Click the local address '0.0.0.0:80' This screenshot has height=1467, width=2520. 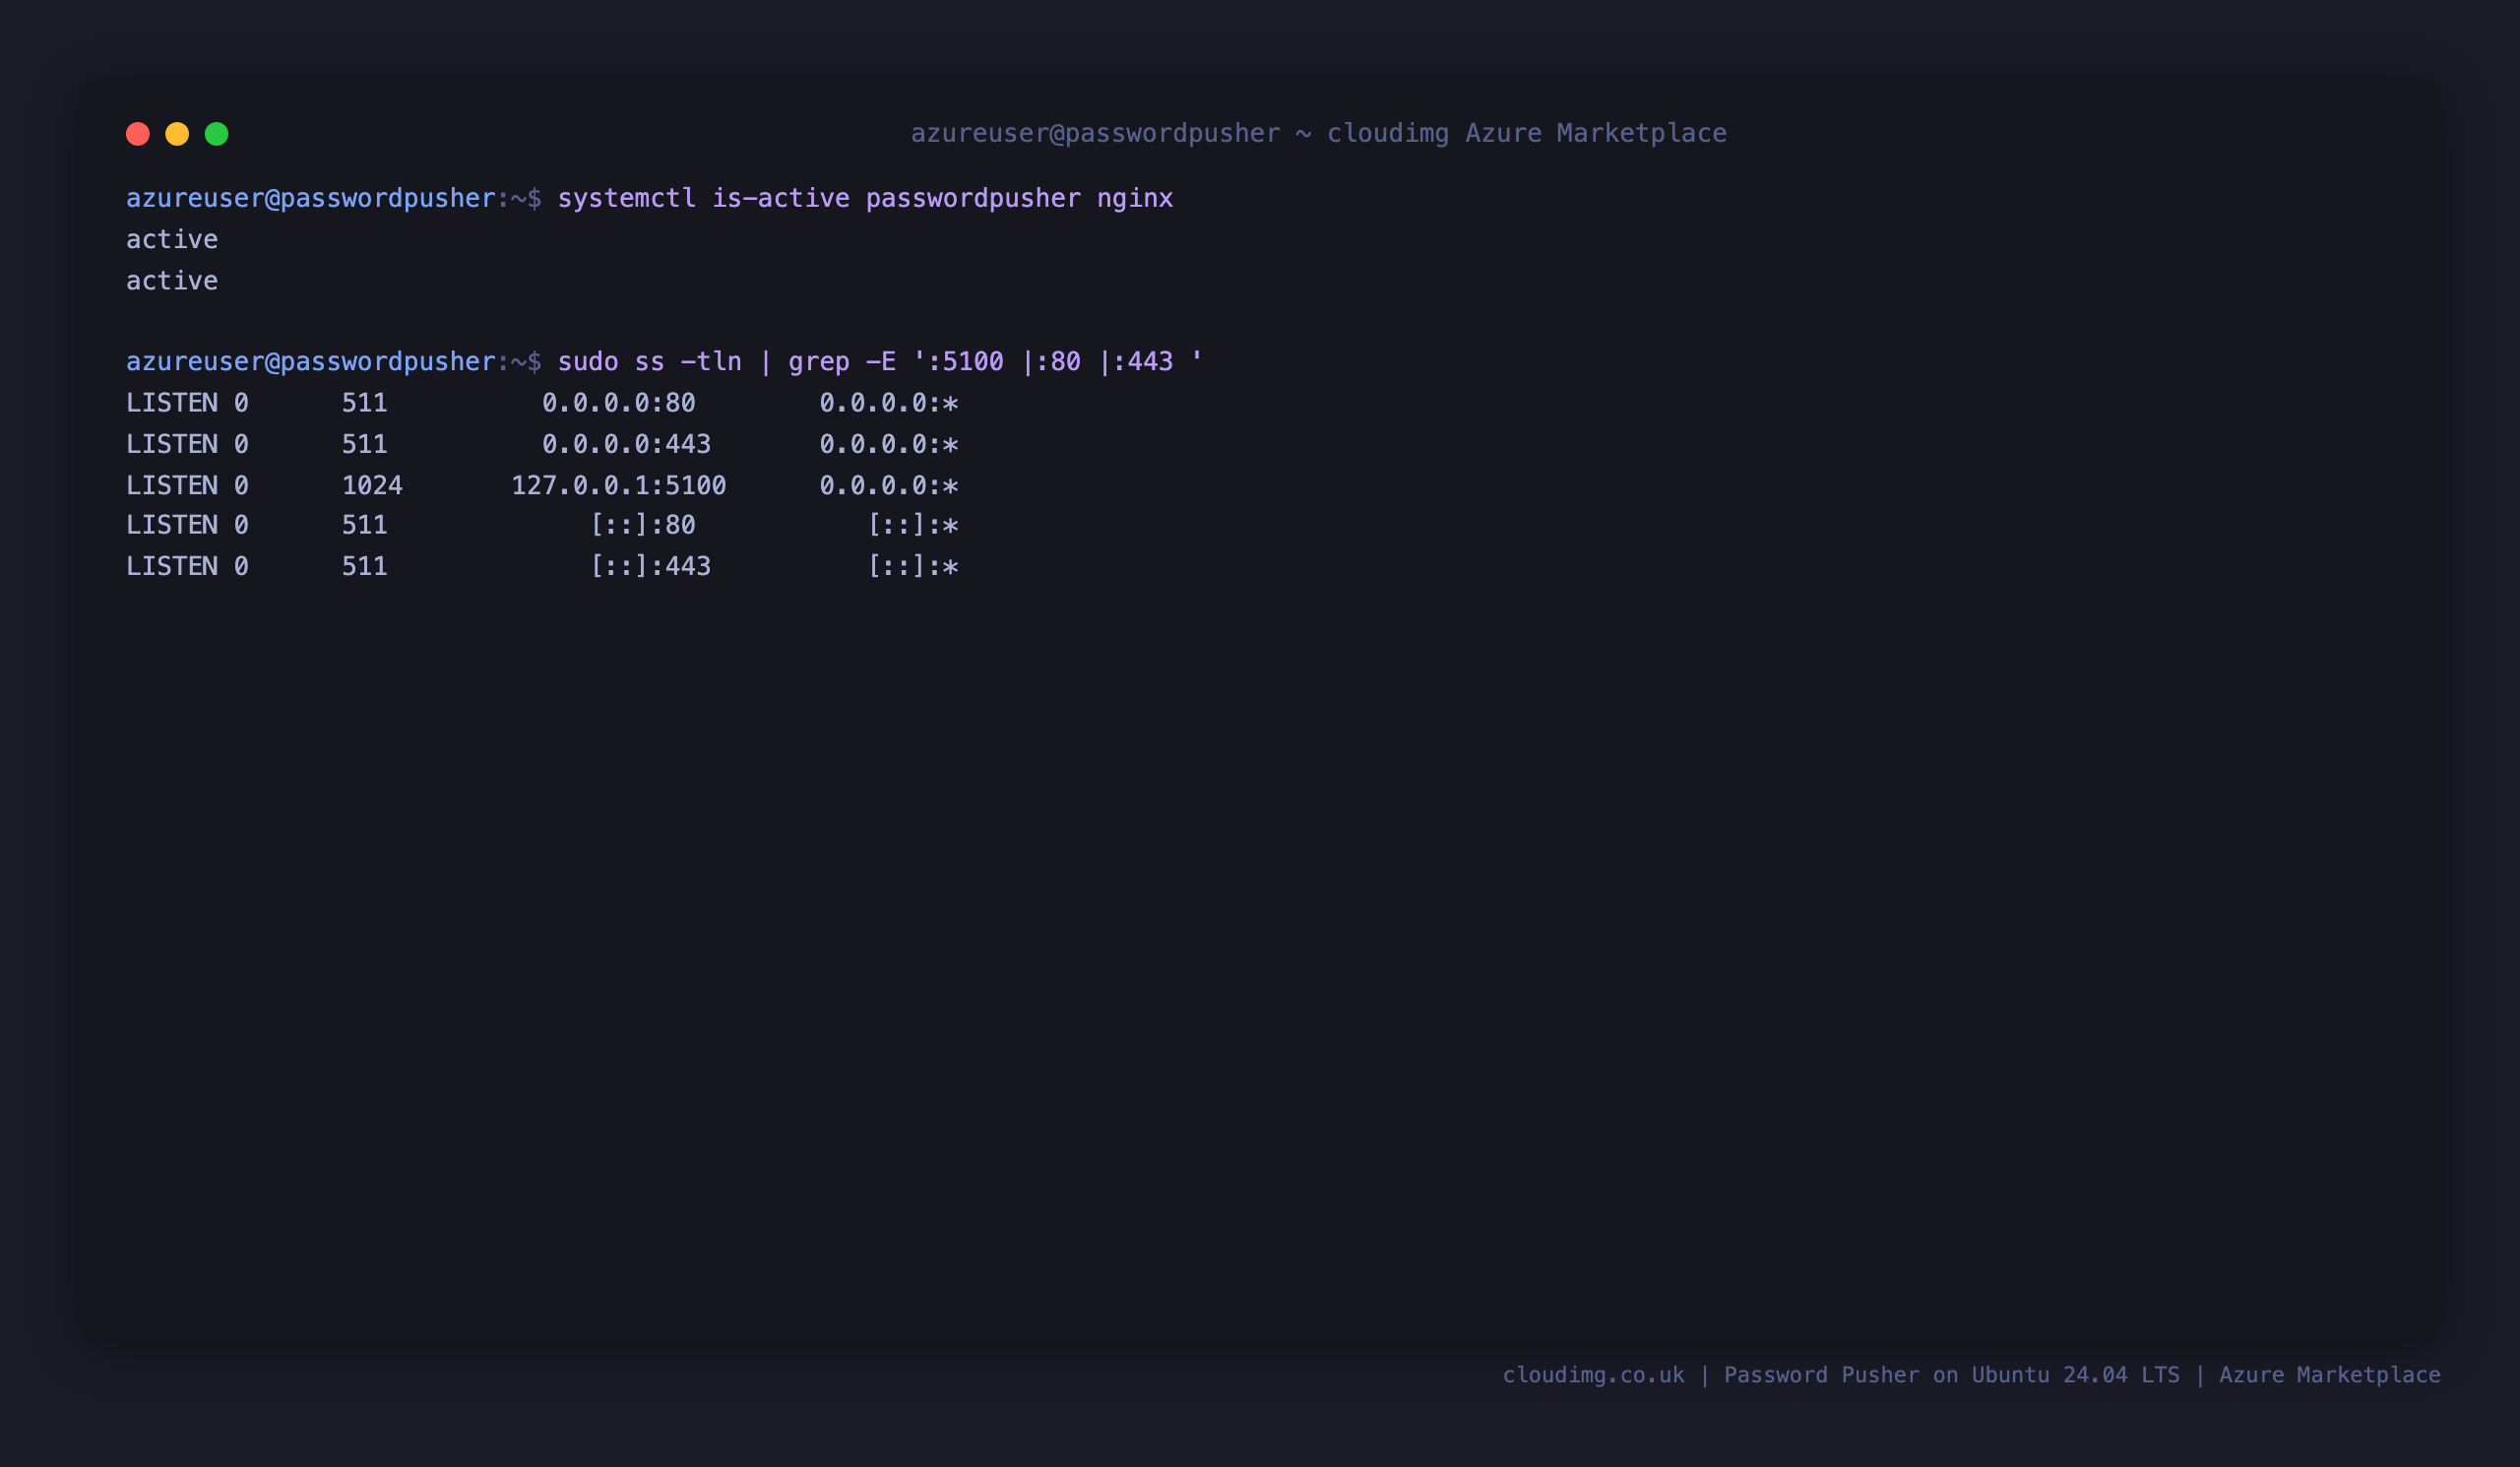[x=619, y=403]
